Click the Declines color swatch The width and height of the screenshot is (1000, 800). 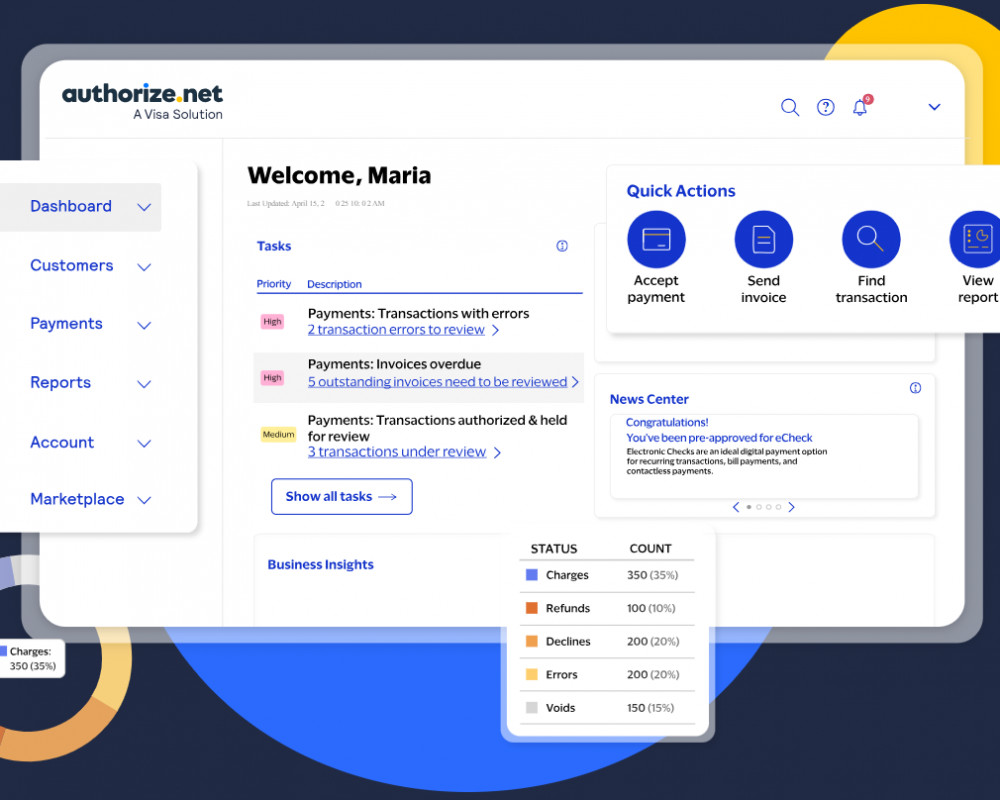tap(531, 641)
